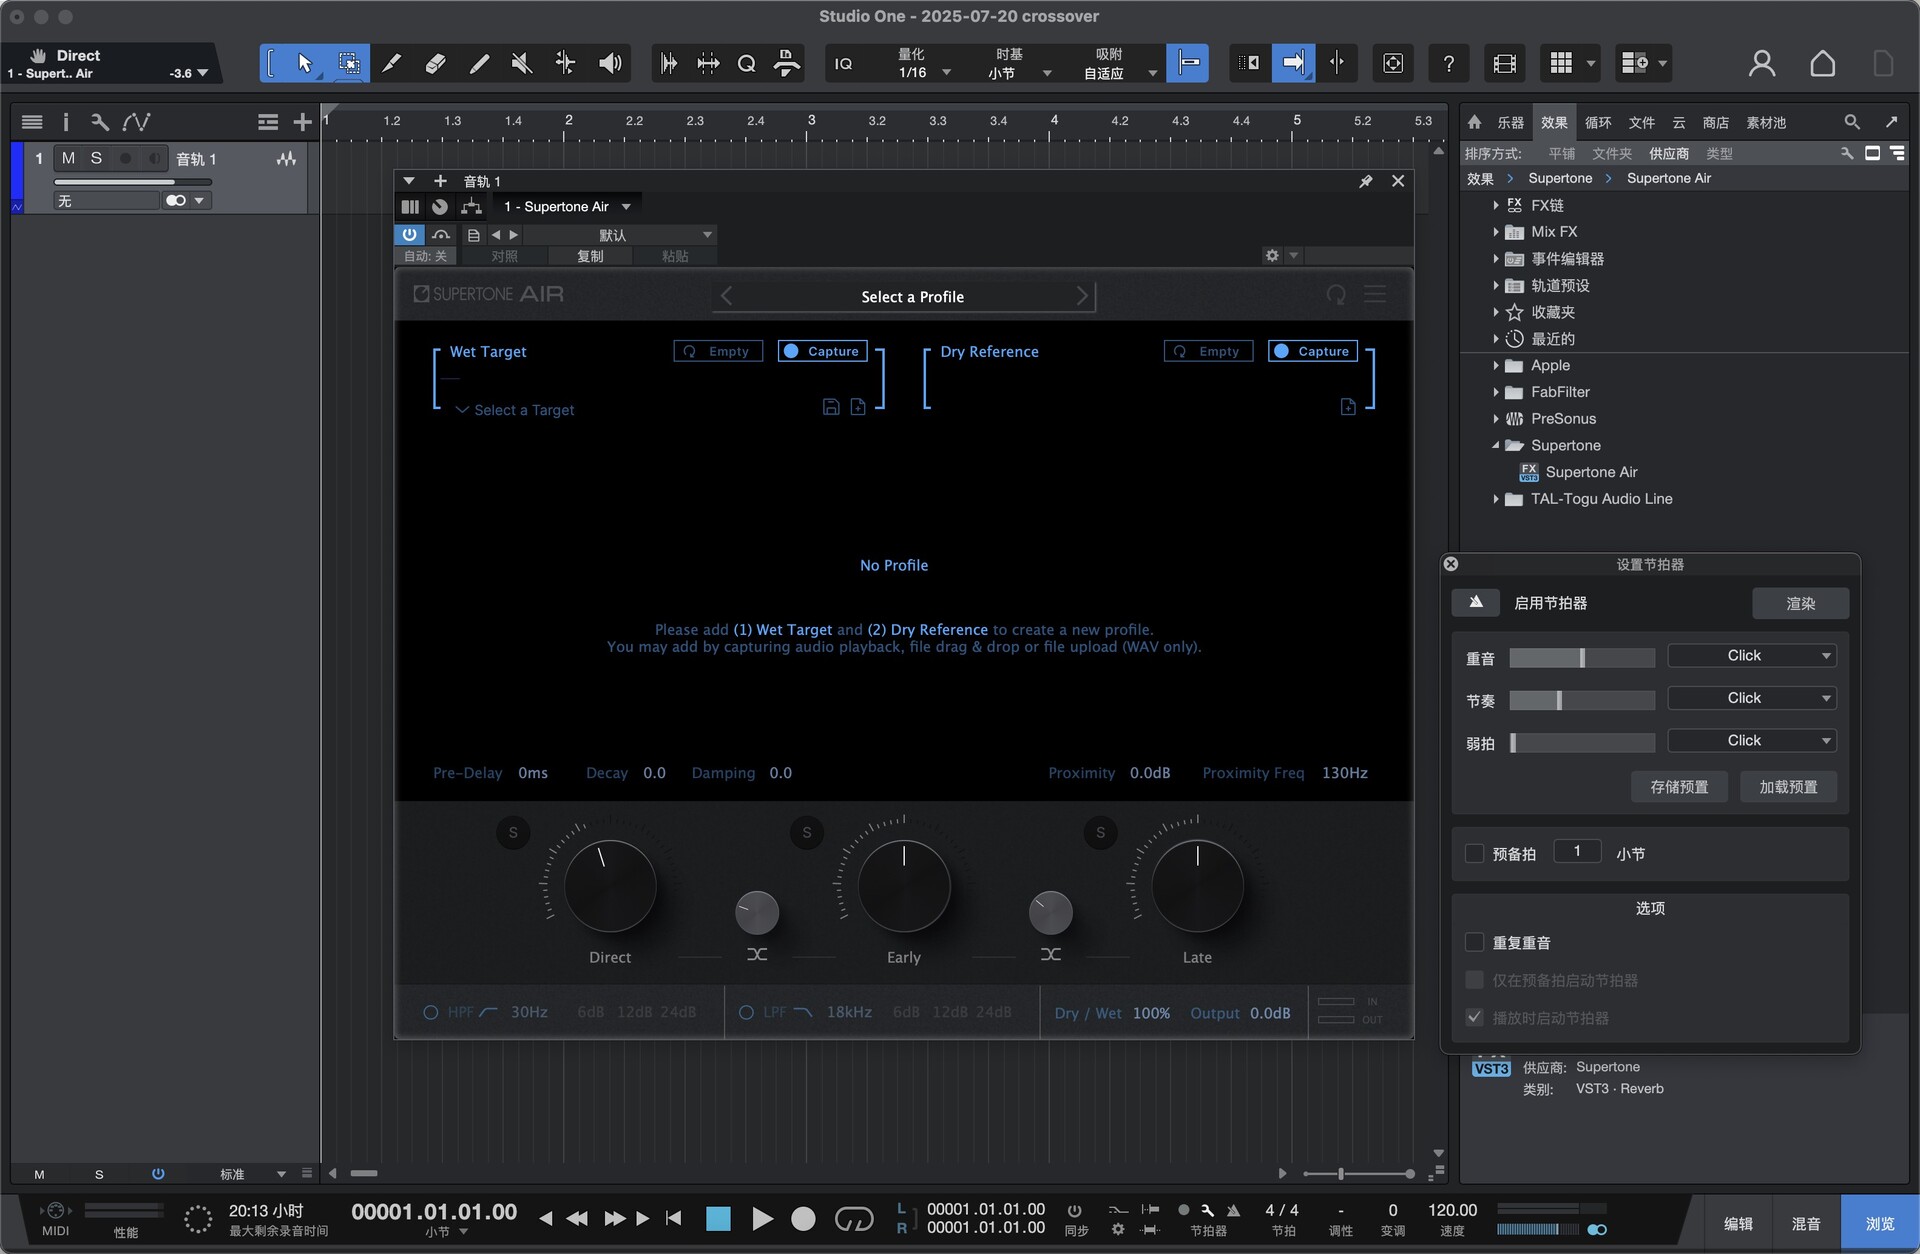This screenshot has width=1920, height=1254.
Task: Expand the FabFilter vendor folder
Action: point(1496,392)
